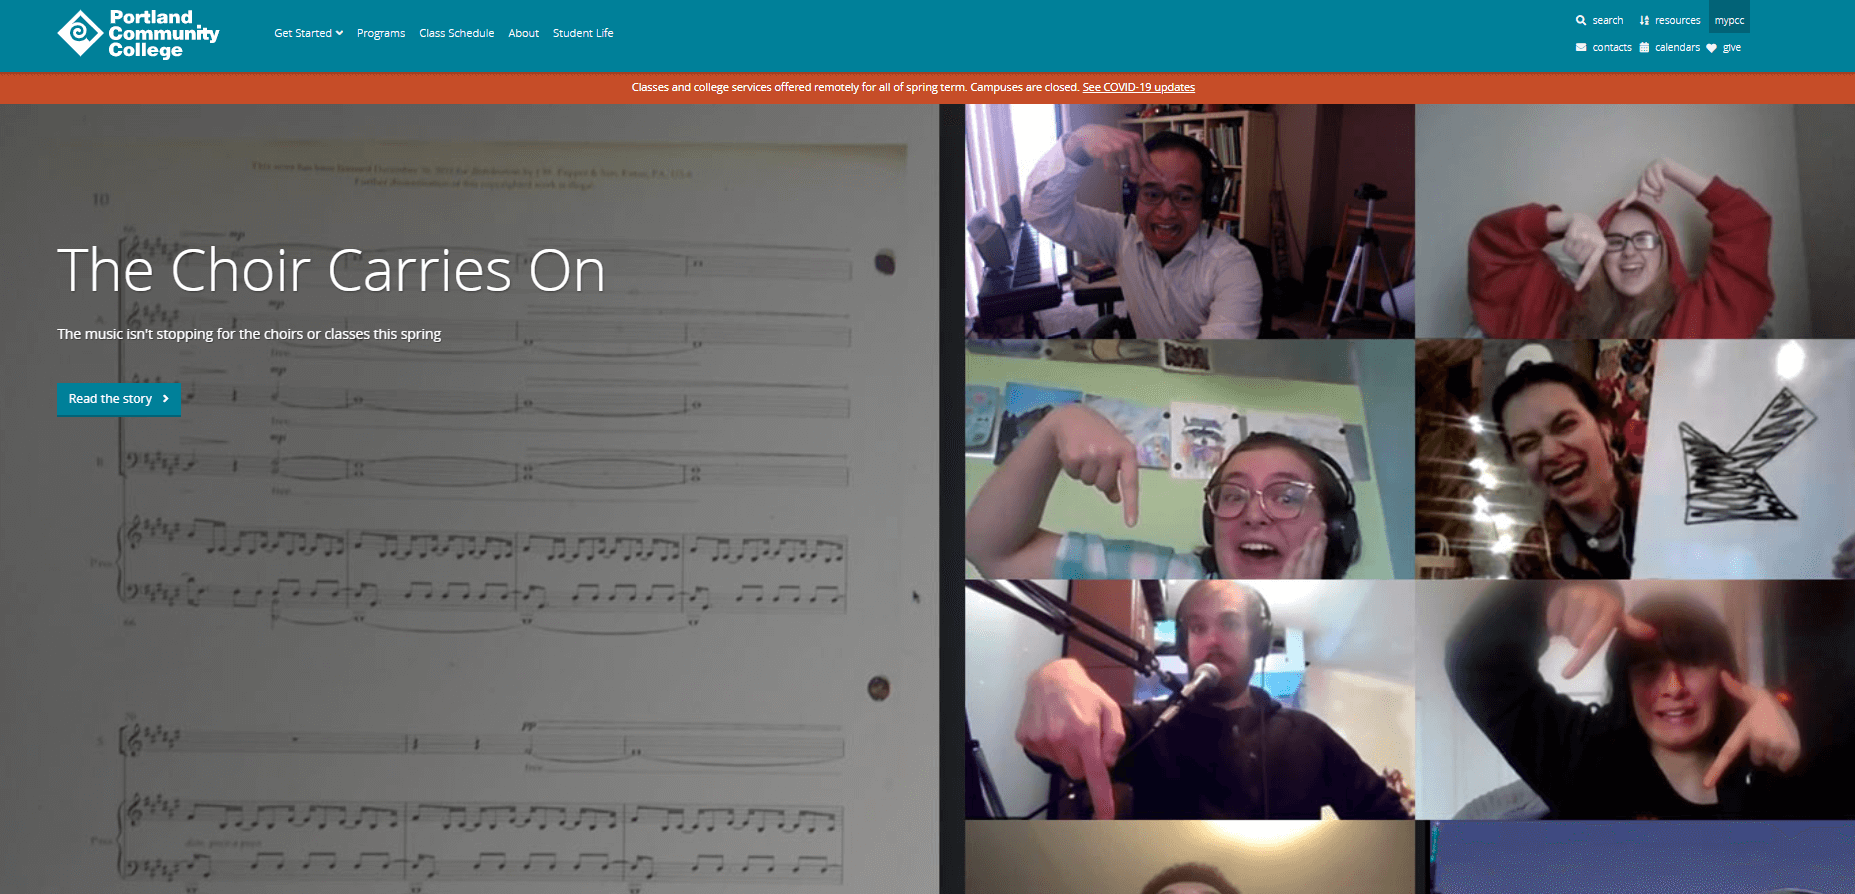Click the Portland Community College wordmark text
Image resolution: width=1855 pixels, height=894 pixels.
point(164,33)
